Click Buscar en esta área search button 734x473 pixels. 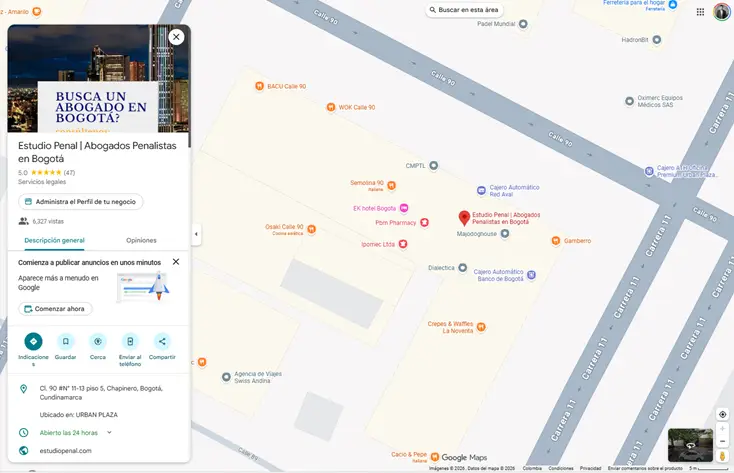(x=464, y=10)
